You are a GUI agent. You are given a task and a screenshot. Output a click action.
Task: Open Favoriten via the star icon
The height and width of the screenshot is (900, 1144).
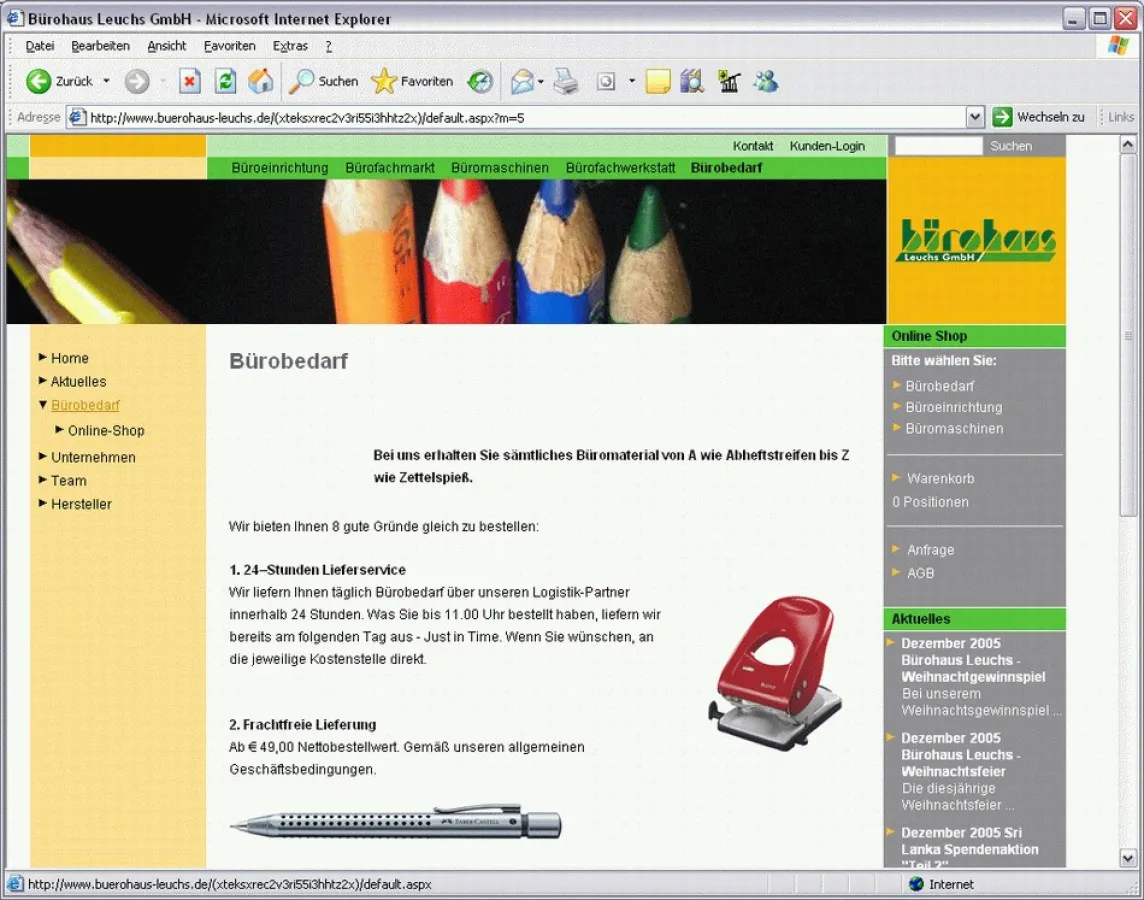(383, 81)
